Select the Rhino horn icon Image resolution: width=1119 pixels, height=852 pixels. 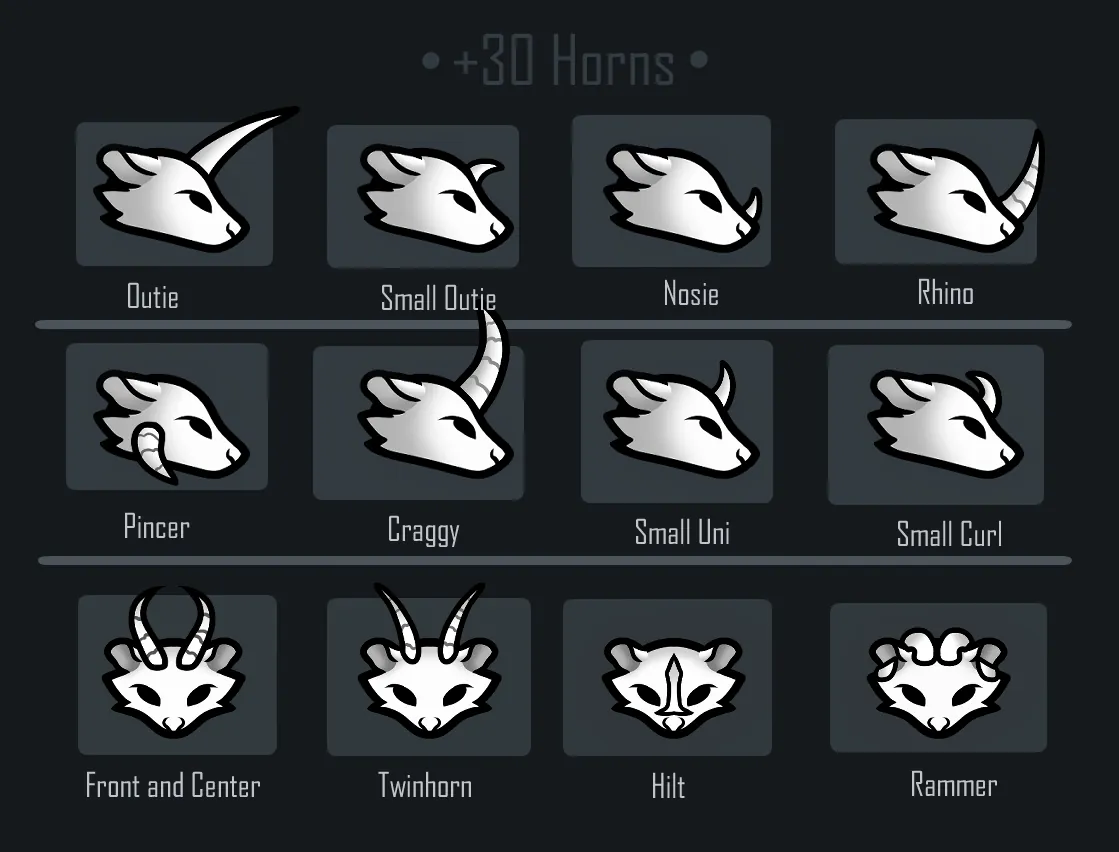(x=936, y=192)
